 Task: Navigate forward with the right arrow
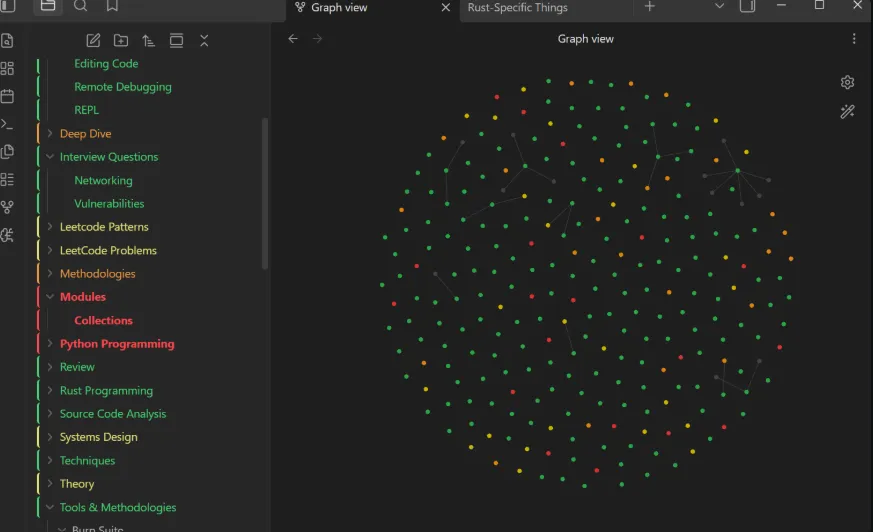(317, 38)
